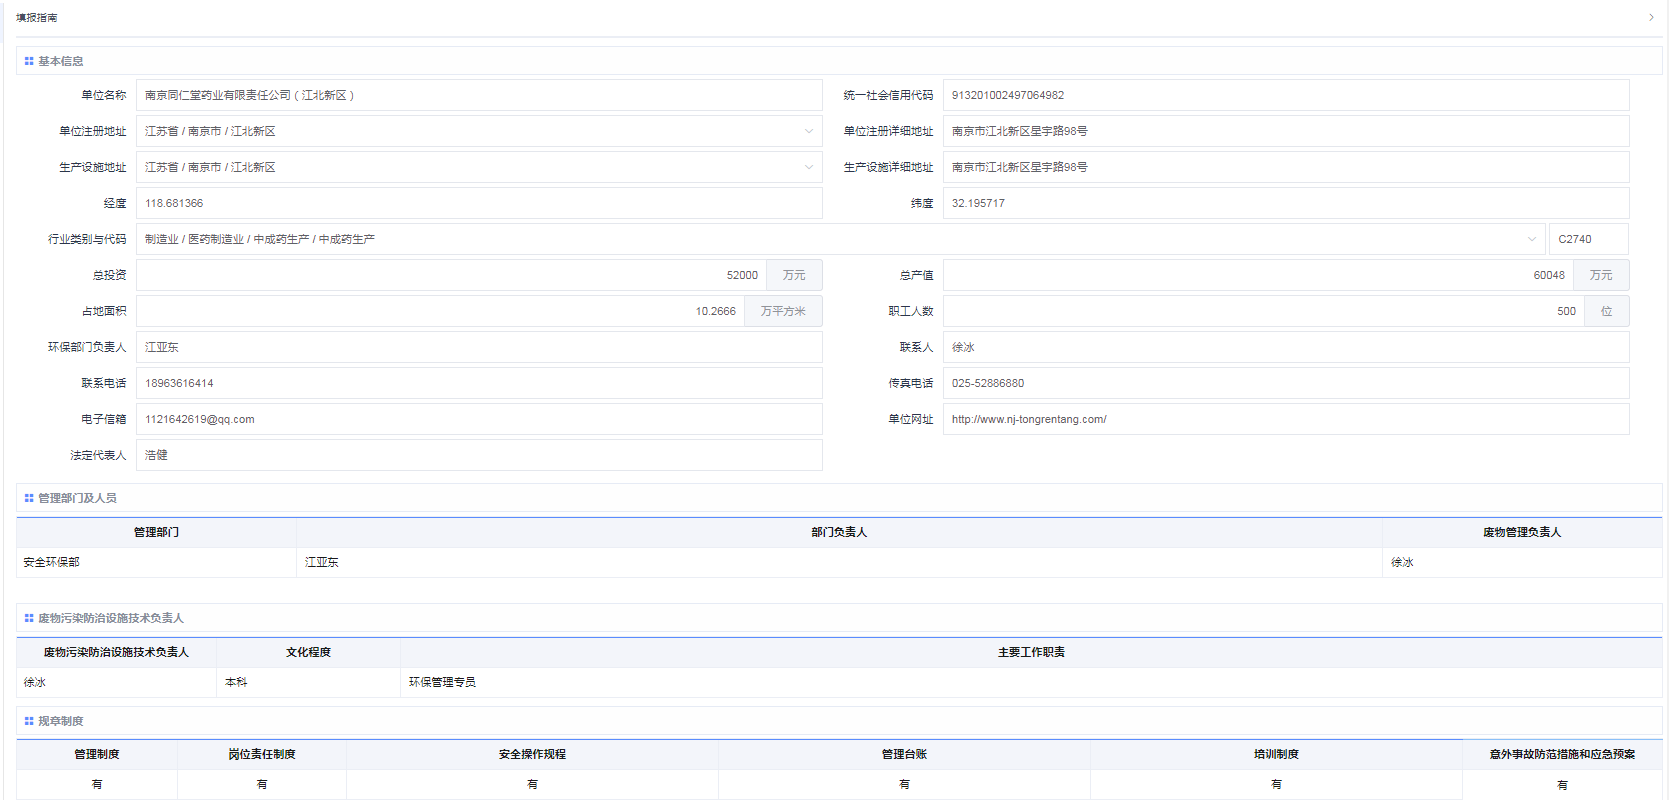The height and width of the screenshot is (800, 1669).
Task: Click the 单位名称 input field
Action: tap(478, 95)
